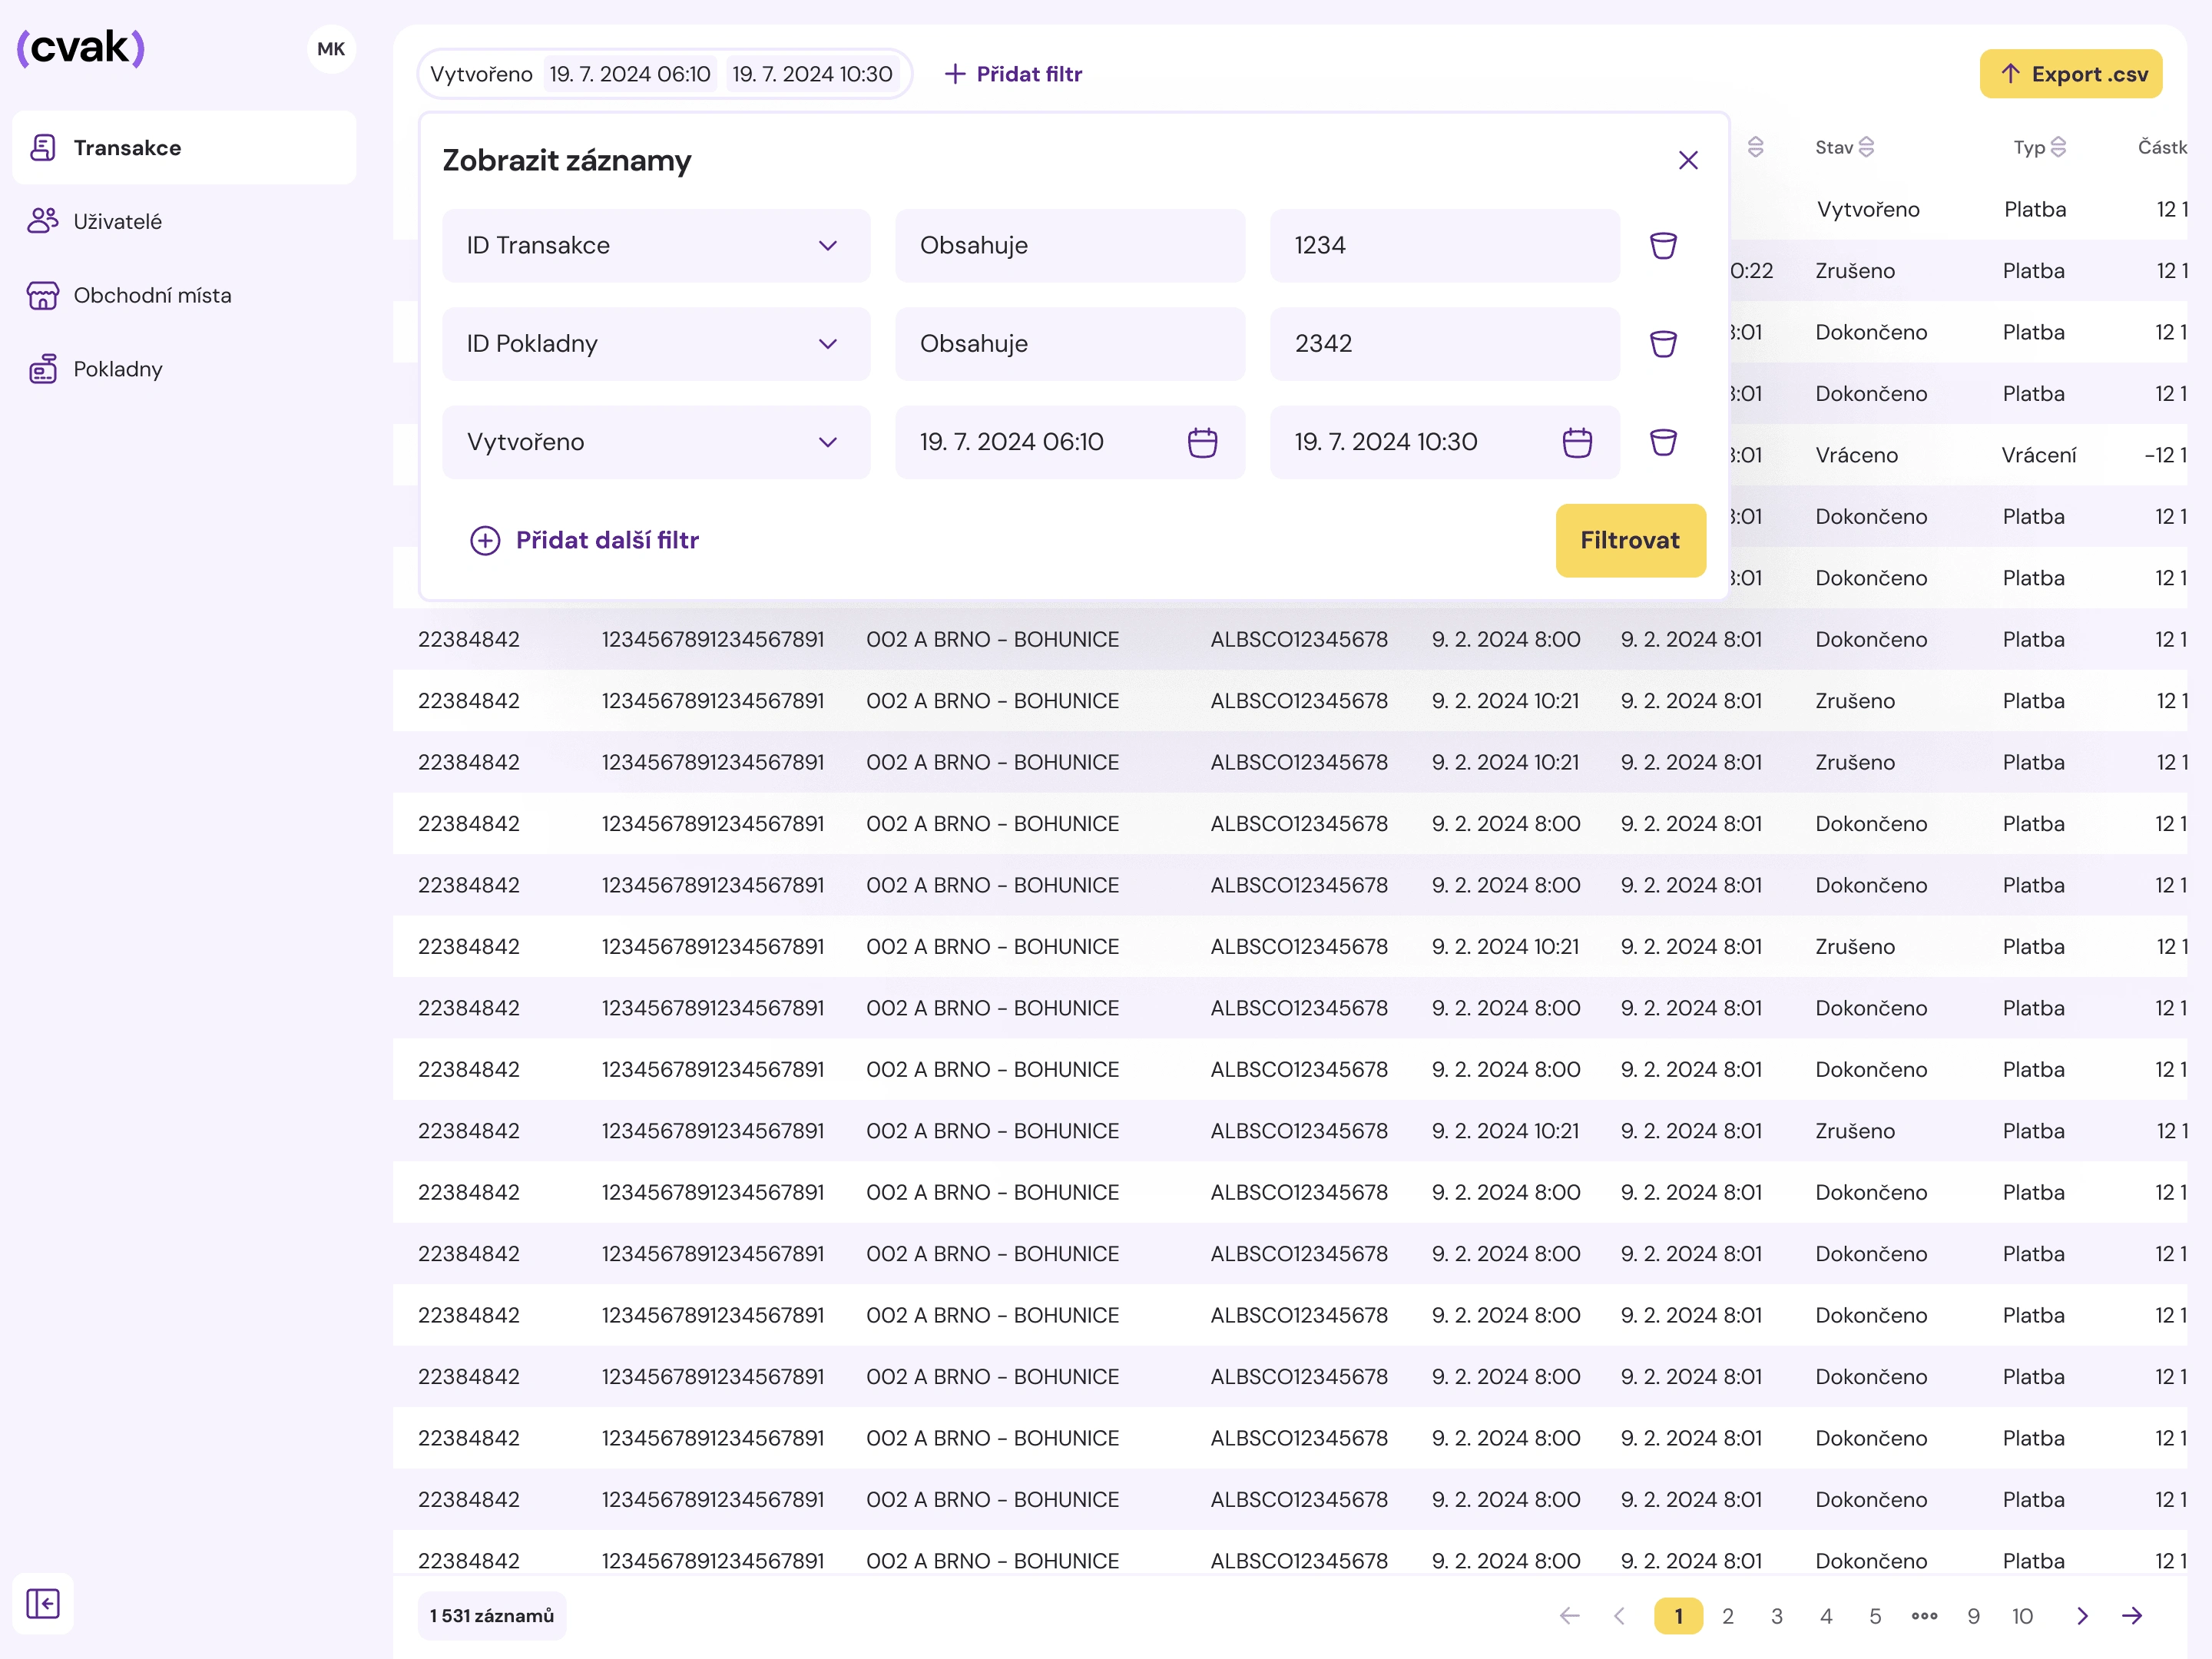Open Uživatelé in the sidebar
This screenshot has height=1659, width=2212.
[x=117, y=221]
